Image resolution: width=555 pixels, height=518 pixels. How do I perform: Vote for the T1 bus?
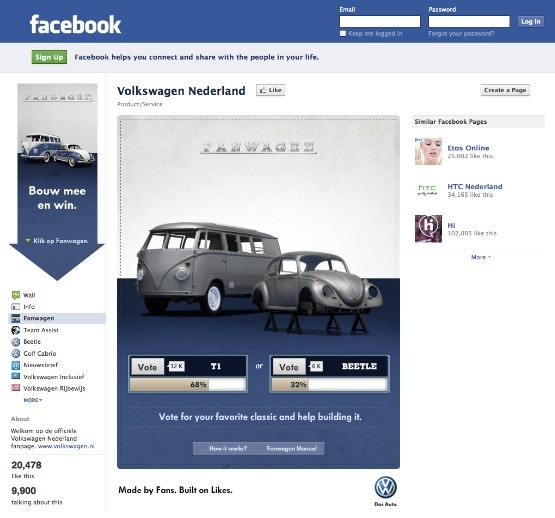147,367
